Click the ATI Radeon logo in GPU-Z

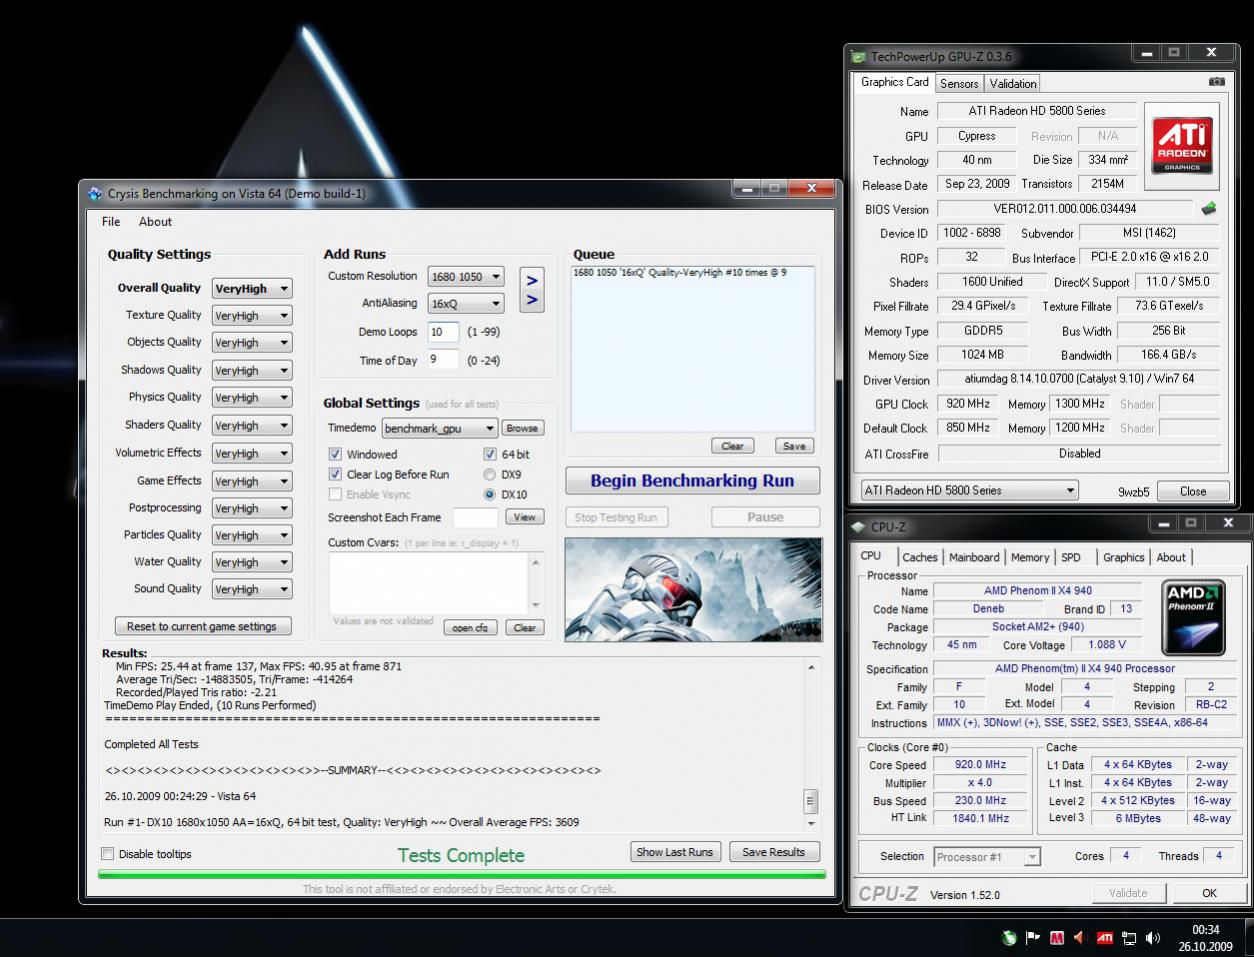coord(1182,145)
